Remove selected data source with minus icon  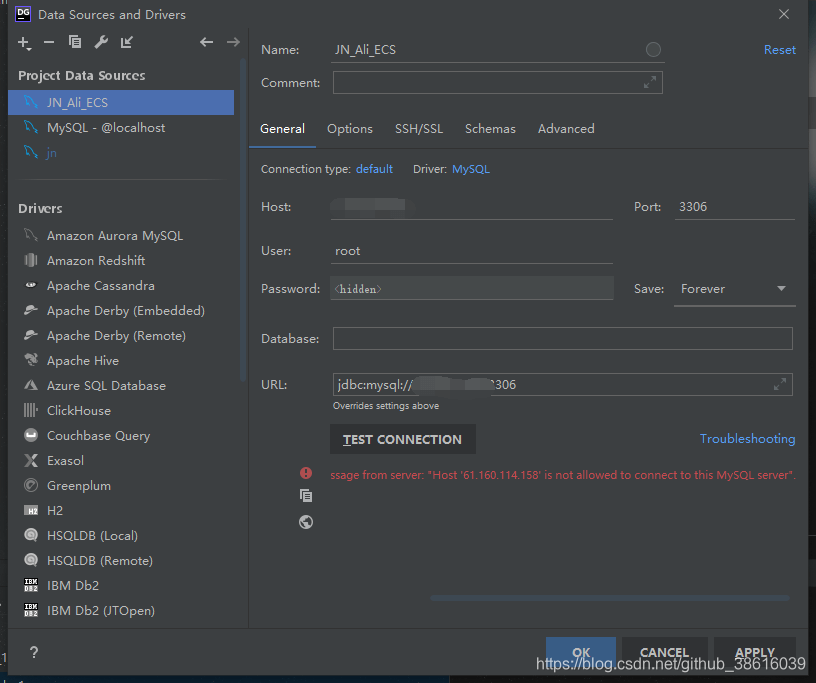point(49,42)
